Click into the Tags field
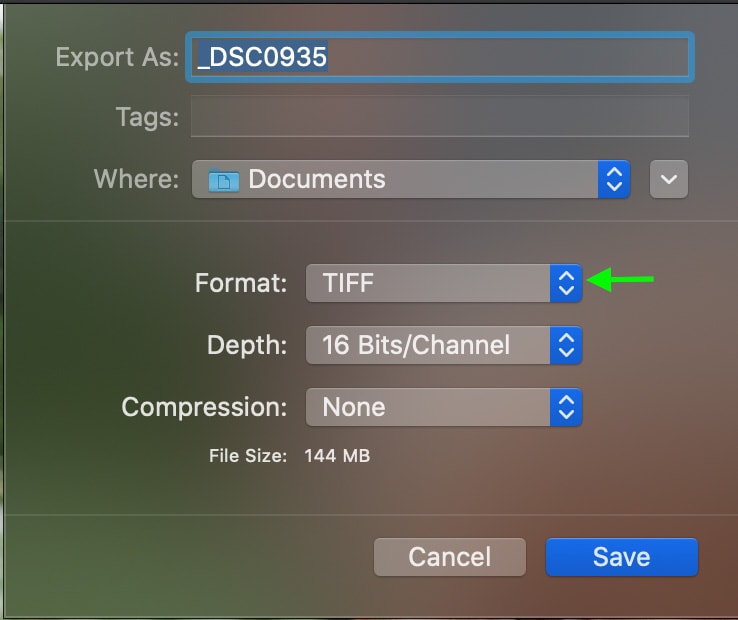This screenshot has height=620, width=738. pos(440,116)
